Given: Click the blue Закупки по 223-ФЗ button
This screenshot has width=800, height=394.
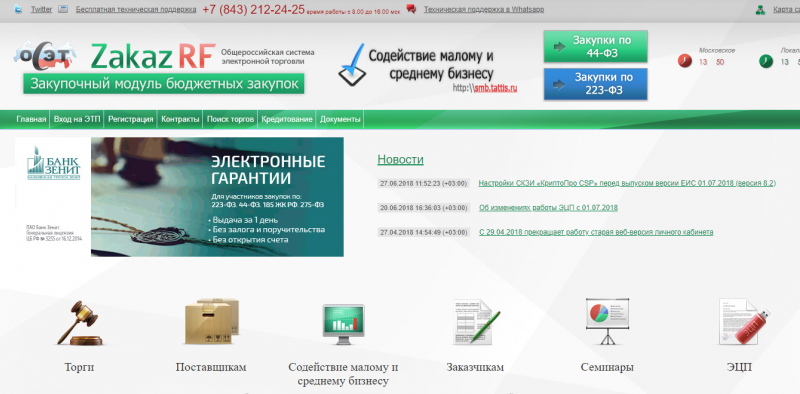Looking at the screenshot, I should (595, 84).
